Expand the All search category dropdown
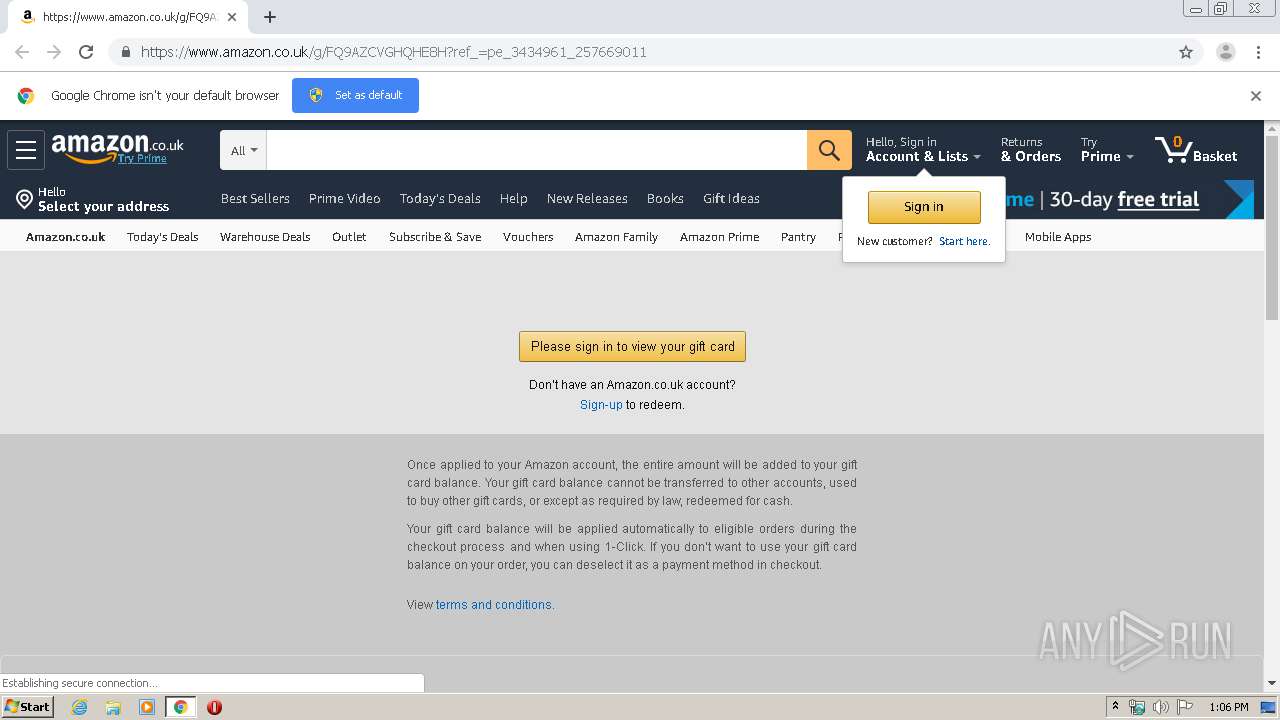1280x720 pixels. [244, 150]
